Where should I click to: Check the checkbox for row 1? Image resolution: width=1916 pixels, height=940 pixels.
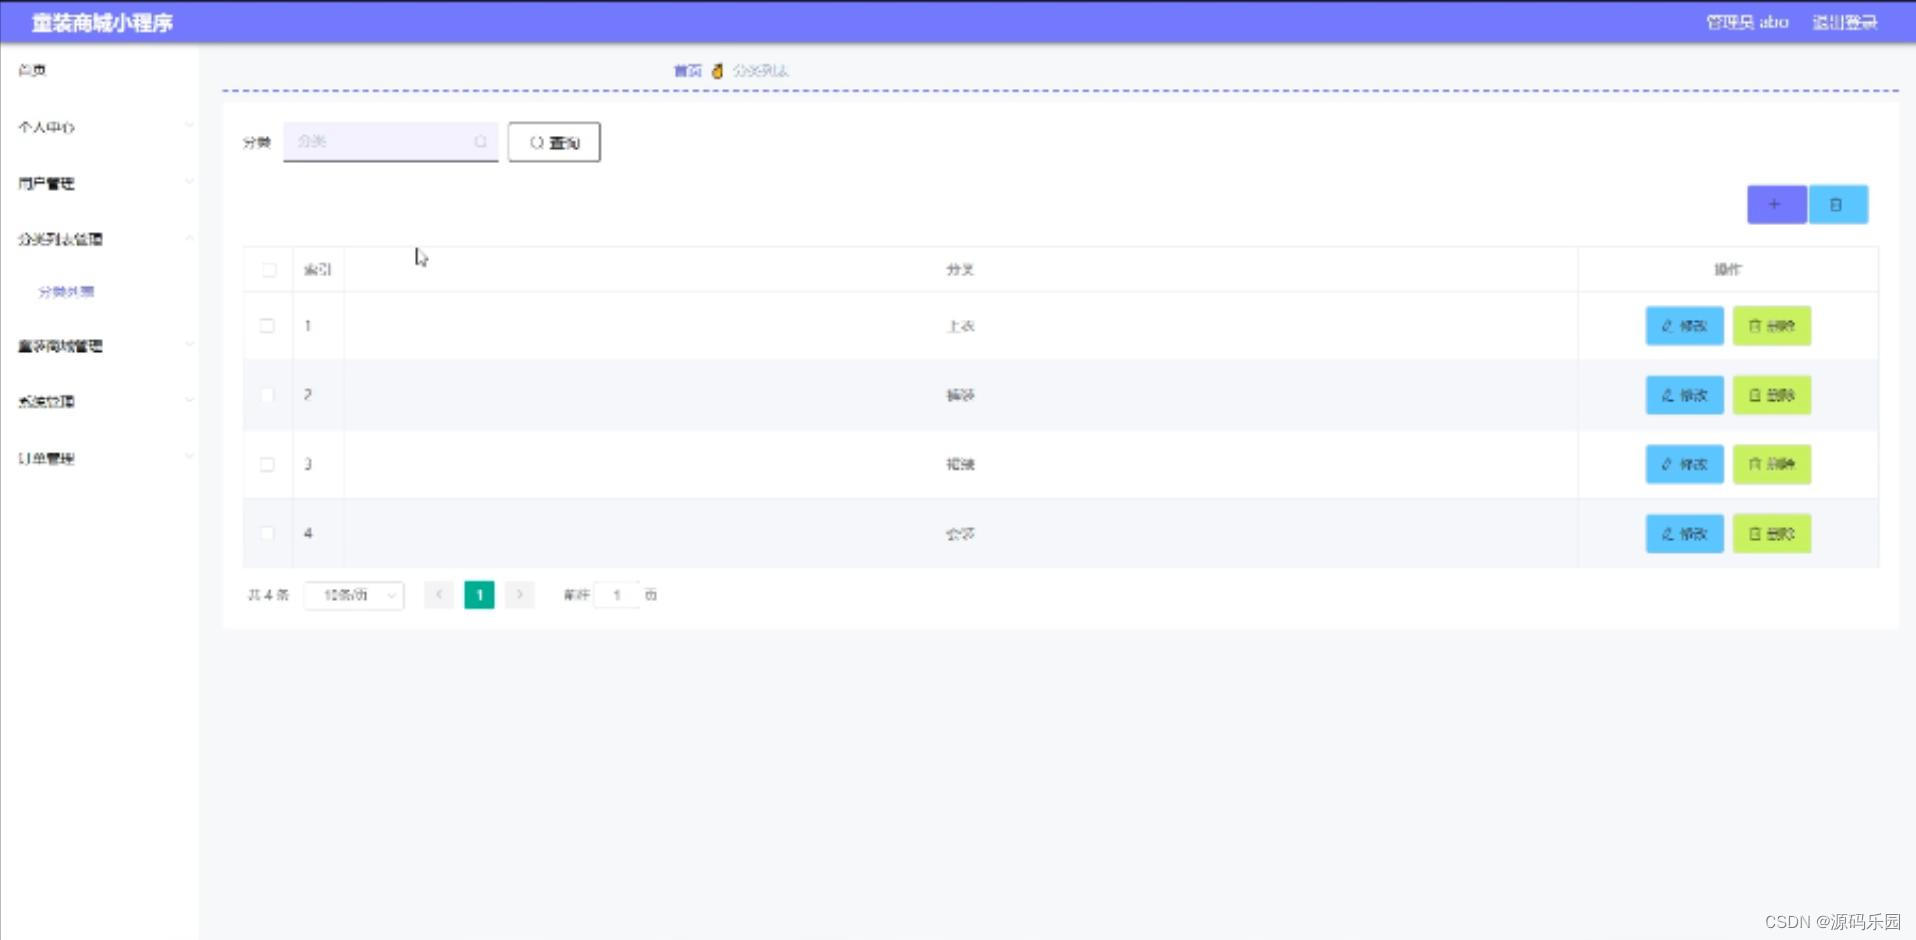[x=267, y=326]
